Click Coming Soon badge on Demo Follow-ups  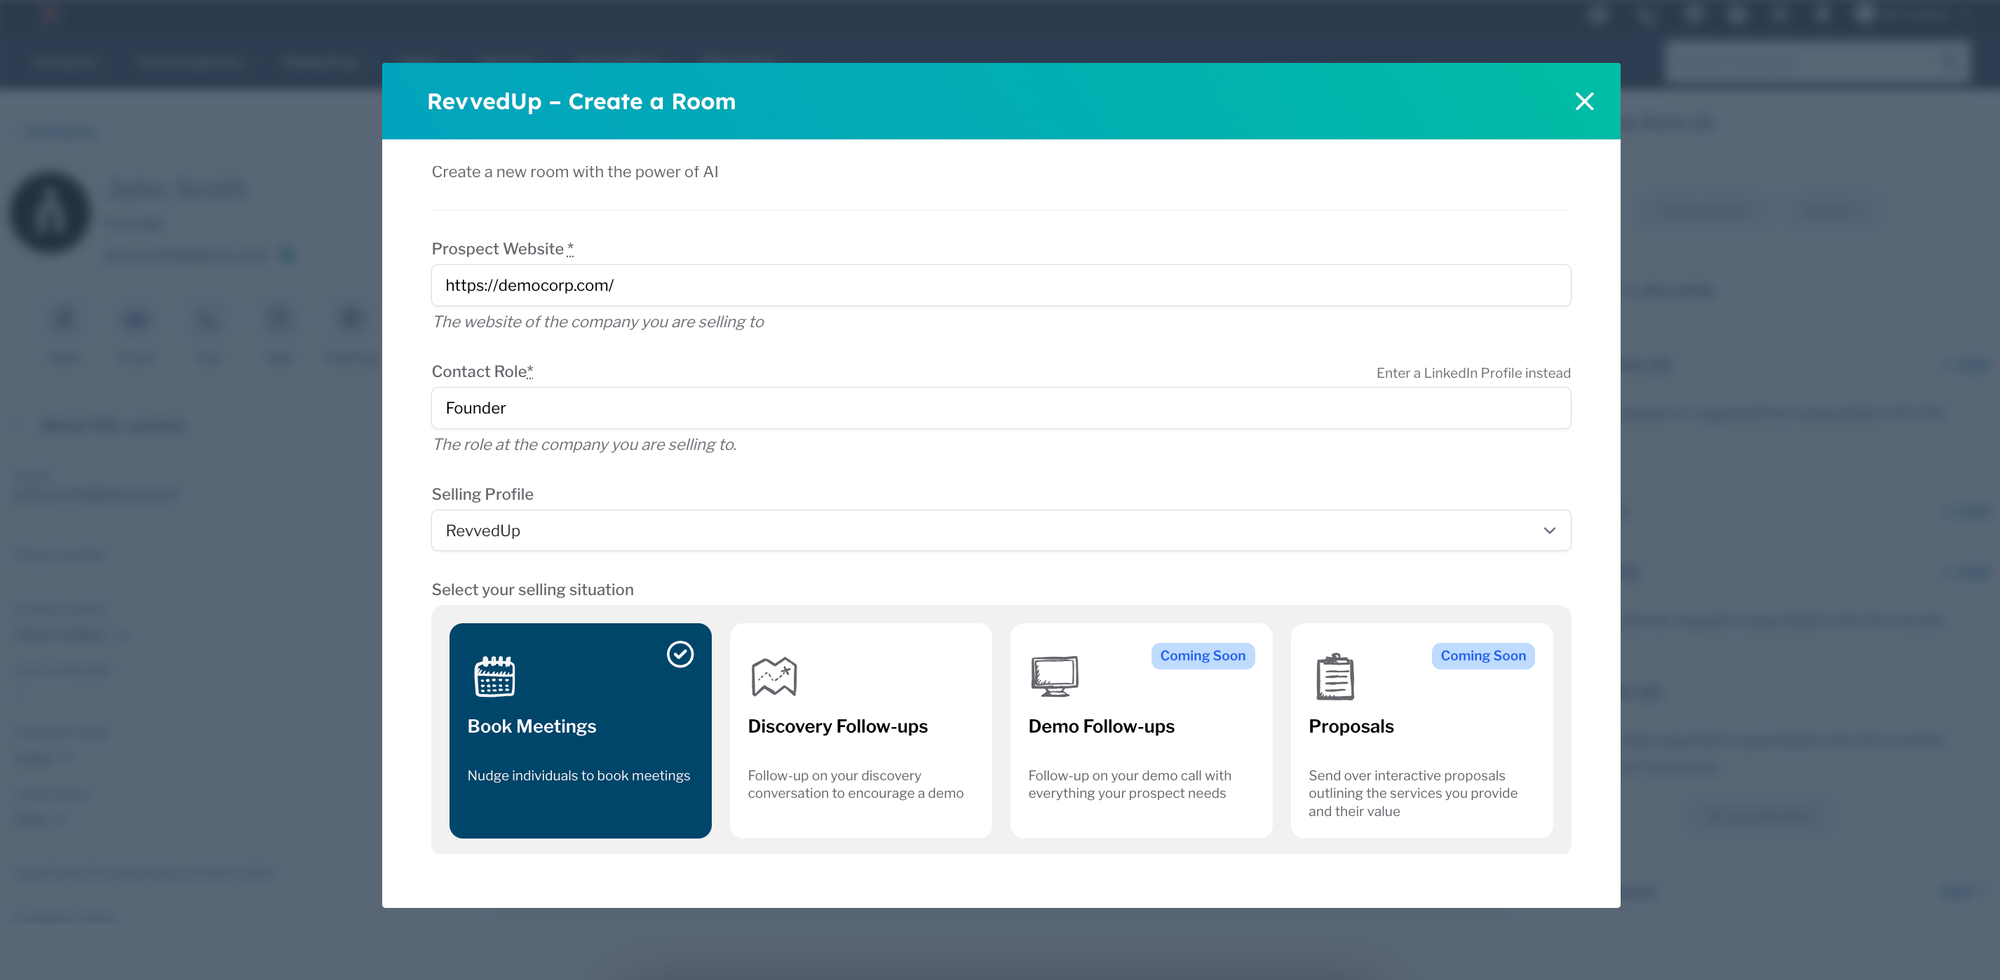pos(1203,656)
